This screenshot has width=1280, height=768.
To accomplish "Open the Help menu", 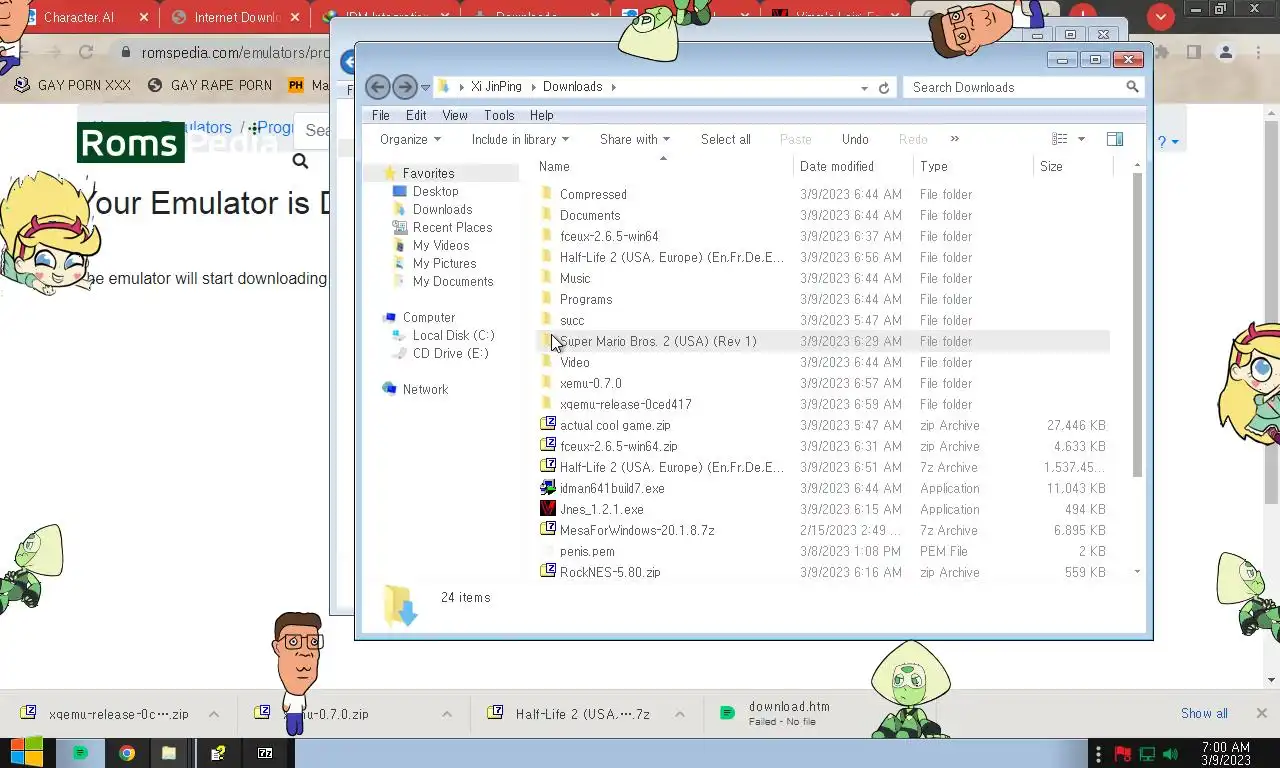I will pyautogui.click(x=541, y=115).
